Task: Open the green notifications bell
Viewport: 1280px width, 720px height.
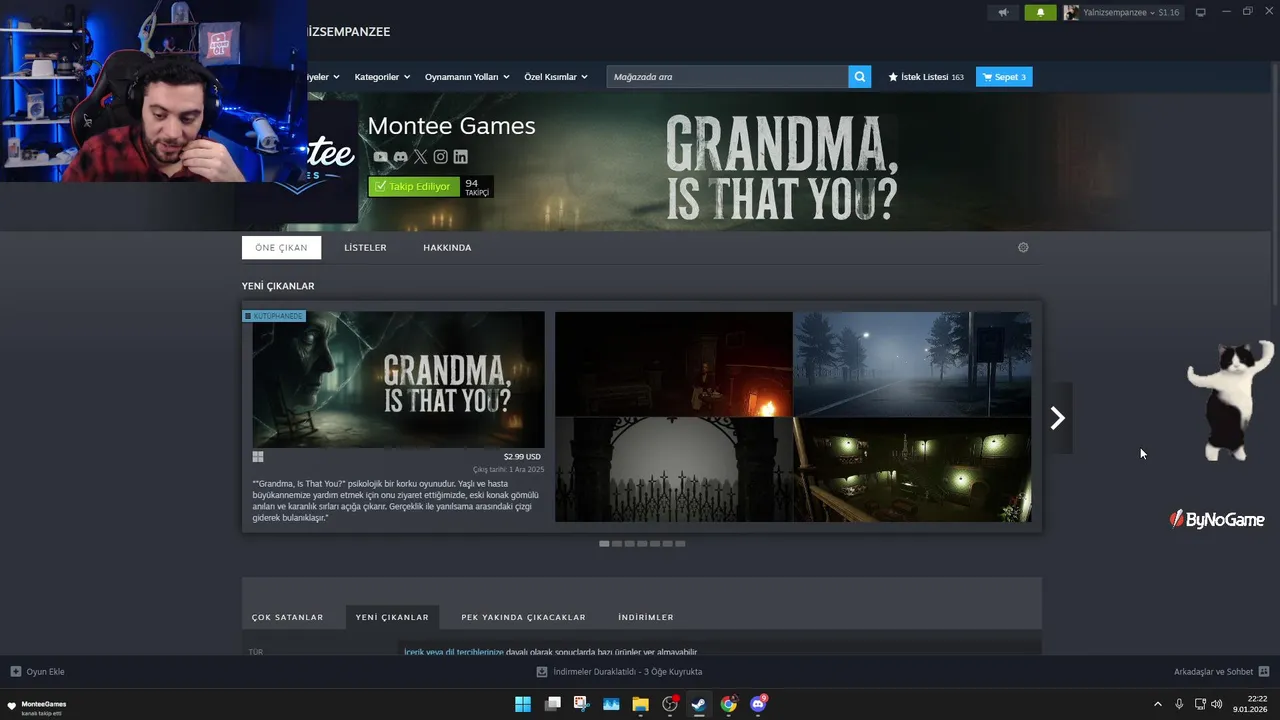Action: 1040,13
